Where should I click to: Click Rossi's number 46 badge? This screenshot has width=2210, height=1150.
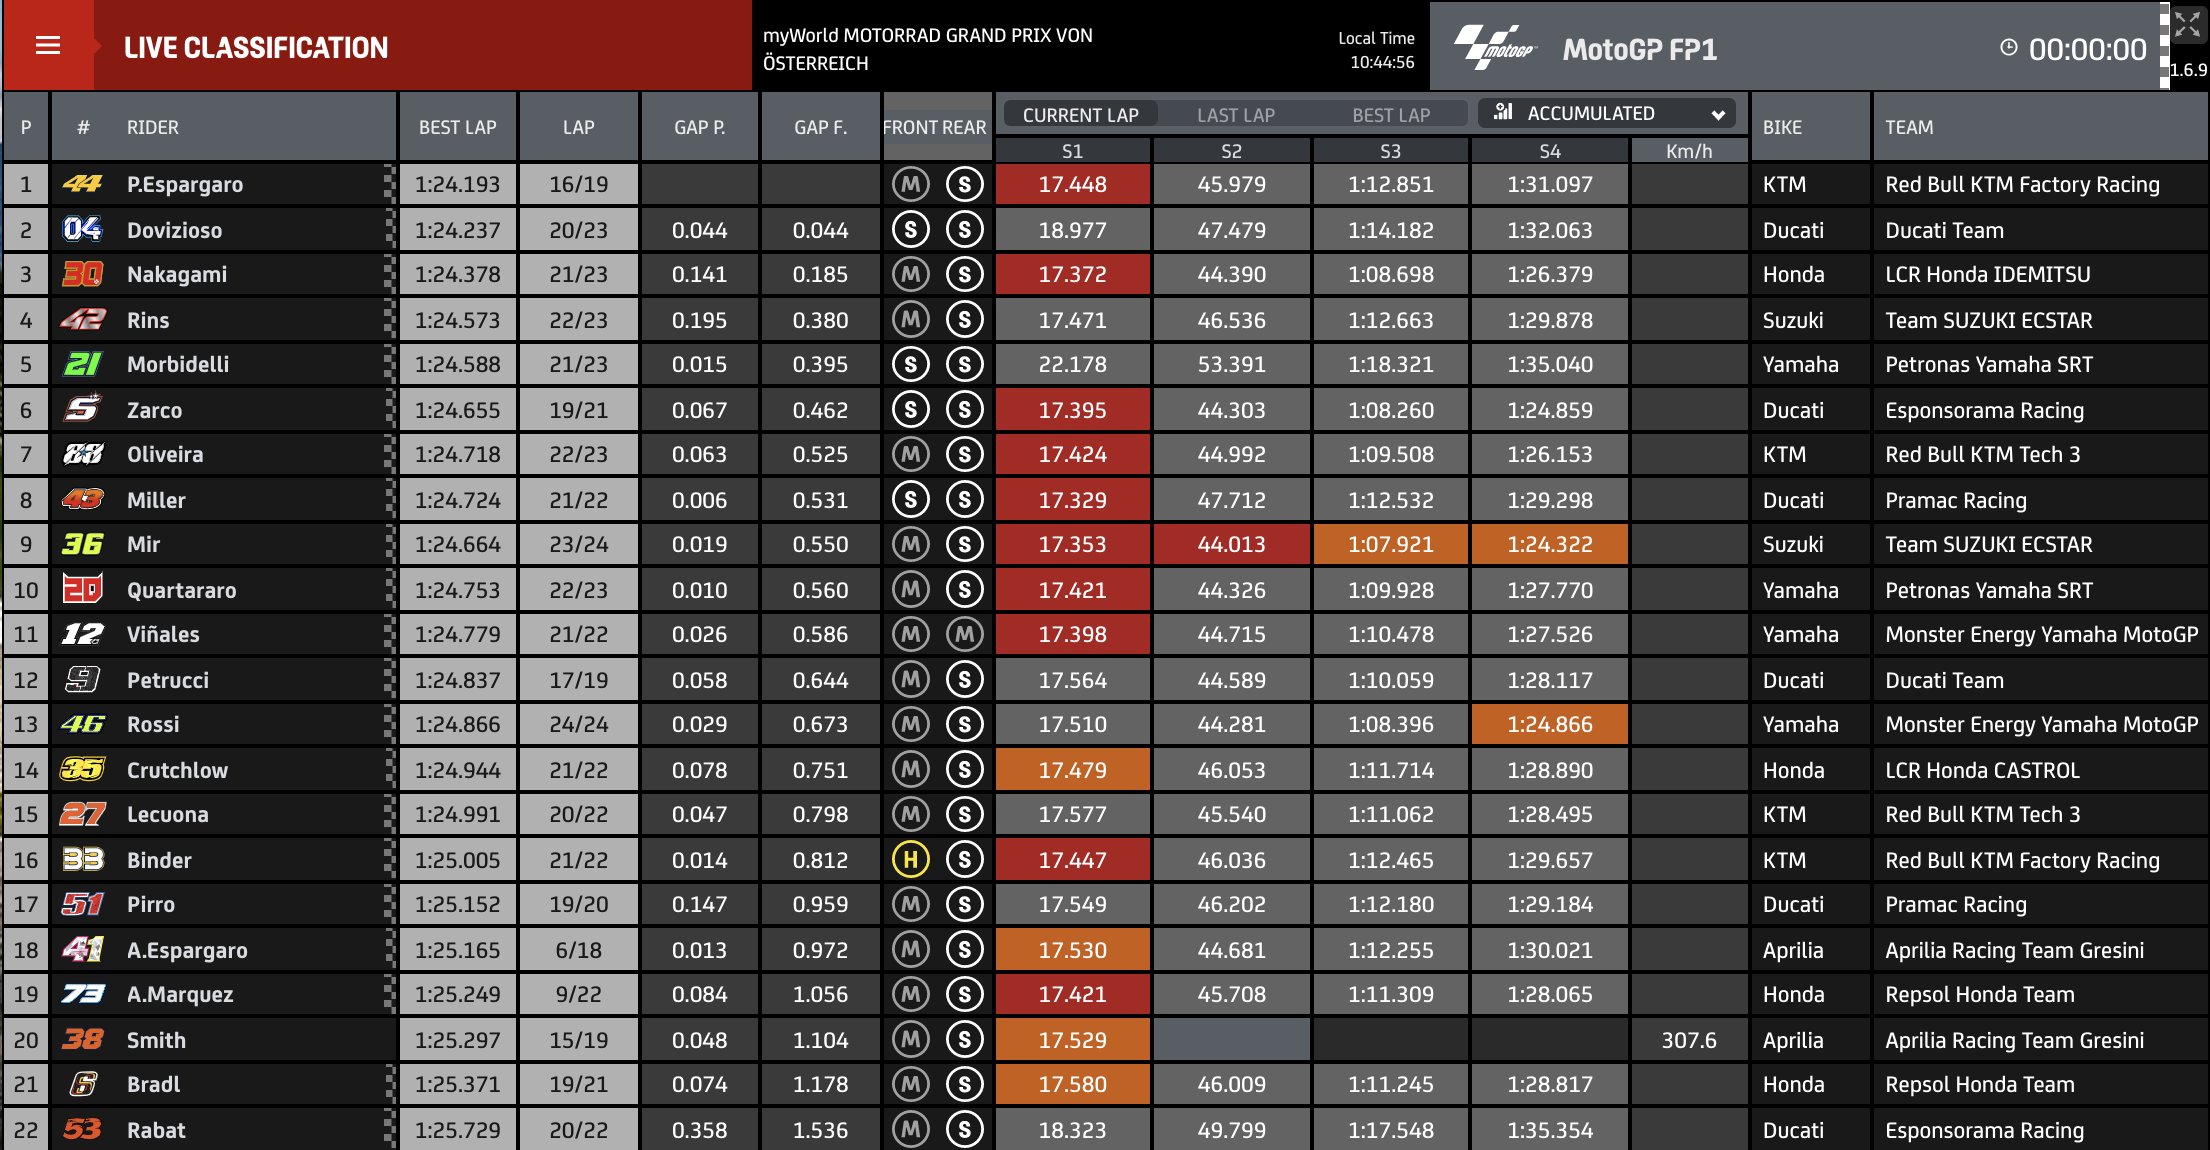click(83, 724)
